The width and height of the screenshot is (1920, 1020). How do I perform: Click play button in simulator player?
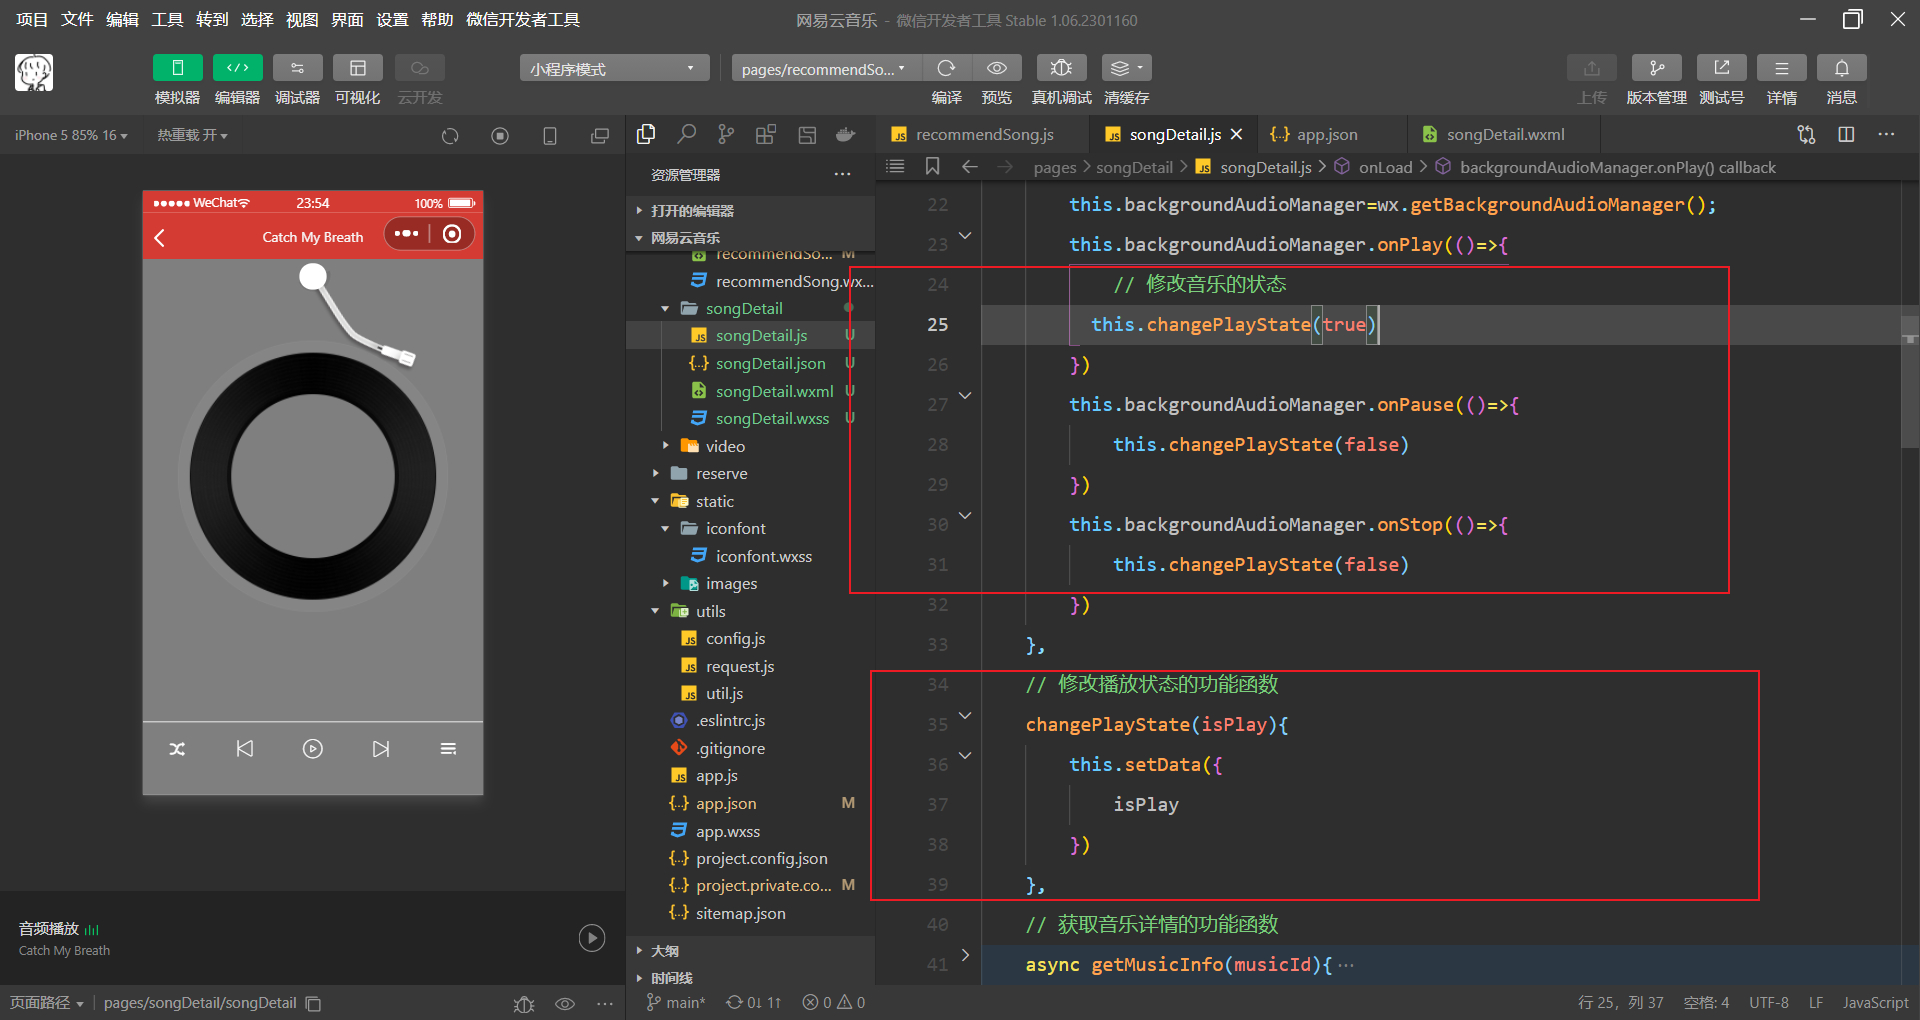click(x=313, y=749)
